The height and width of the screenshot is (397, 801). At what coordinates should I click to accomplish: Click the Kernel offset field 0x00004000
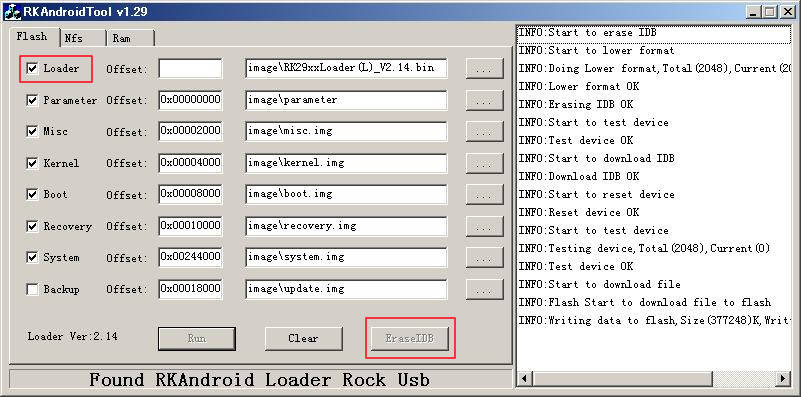coord(191,164)
